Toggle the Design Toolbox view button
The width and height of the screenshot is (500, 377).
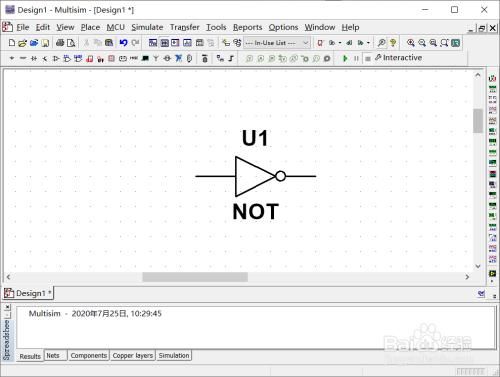[x=153, y=43]
